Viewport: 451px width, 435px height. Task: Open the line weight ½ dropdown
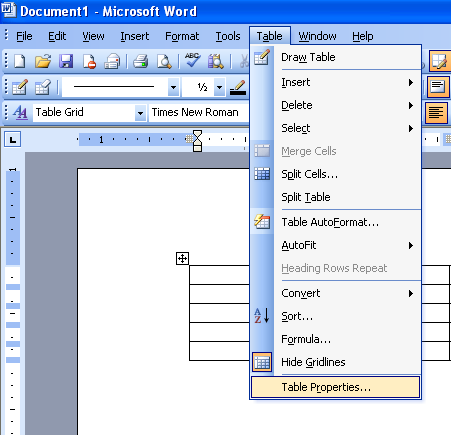tap(219, 87)
